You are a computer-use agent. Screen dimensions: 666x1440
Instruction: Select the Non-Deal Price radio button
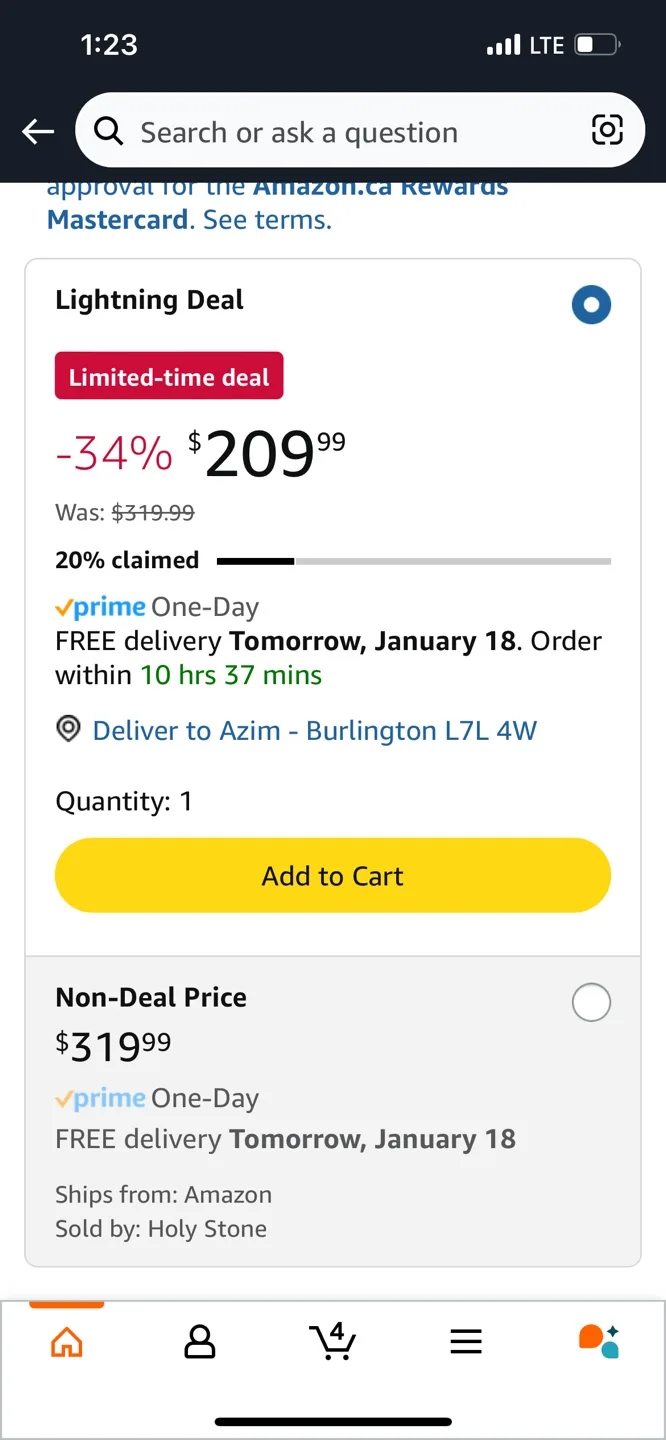(591, 1002)
